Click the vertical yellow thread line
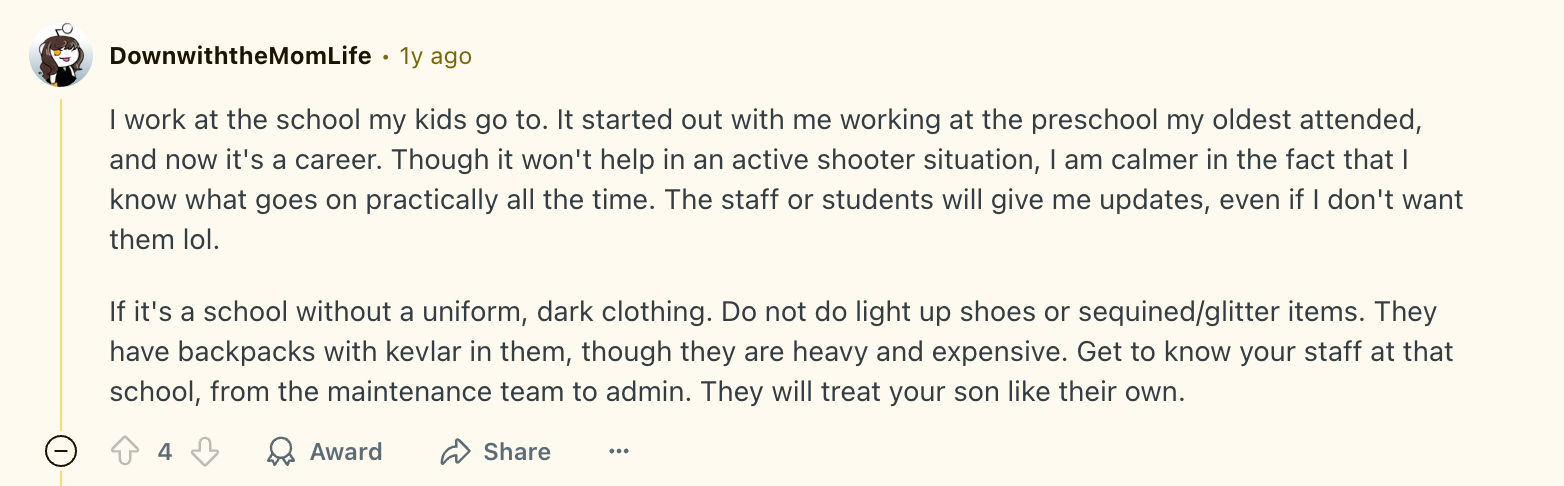1564x486 pixels. pyautogui.click(x=61, y=260)
